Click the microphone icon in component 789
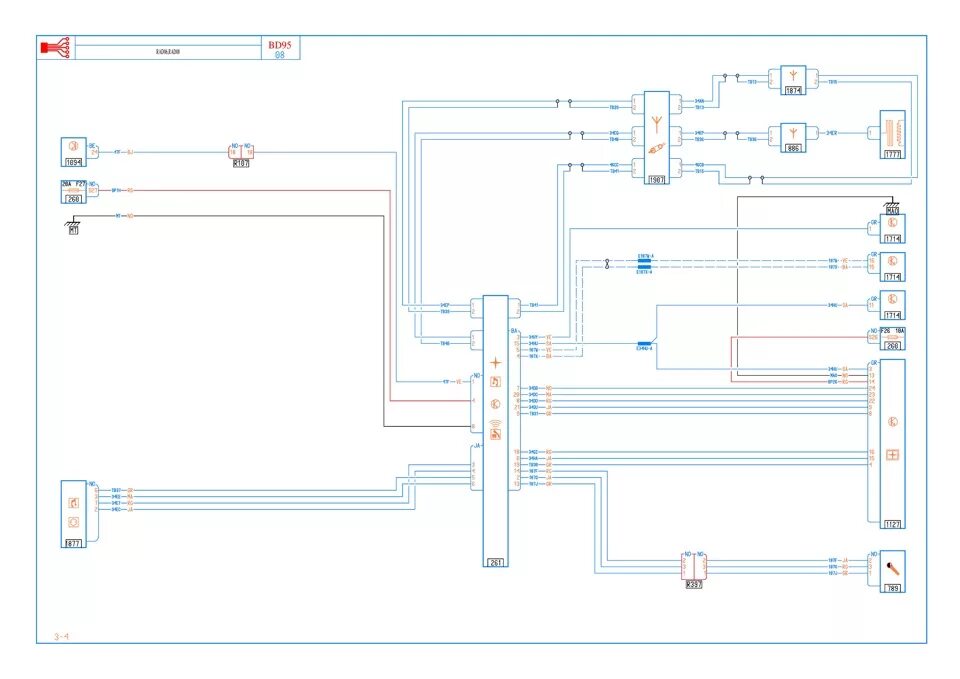Image resolution: width=960 pixels, height=679 pixels. click(x=893, y=569)
